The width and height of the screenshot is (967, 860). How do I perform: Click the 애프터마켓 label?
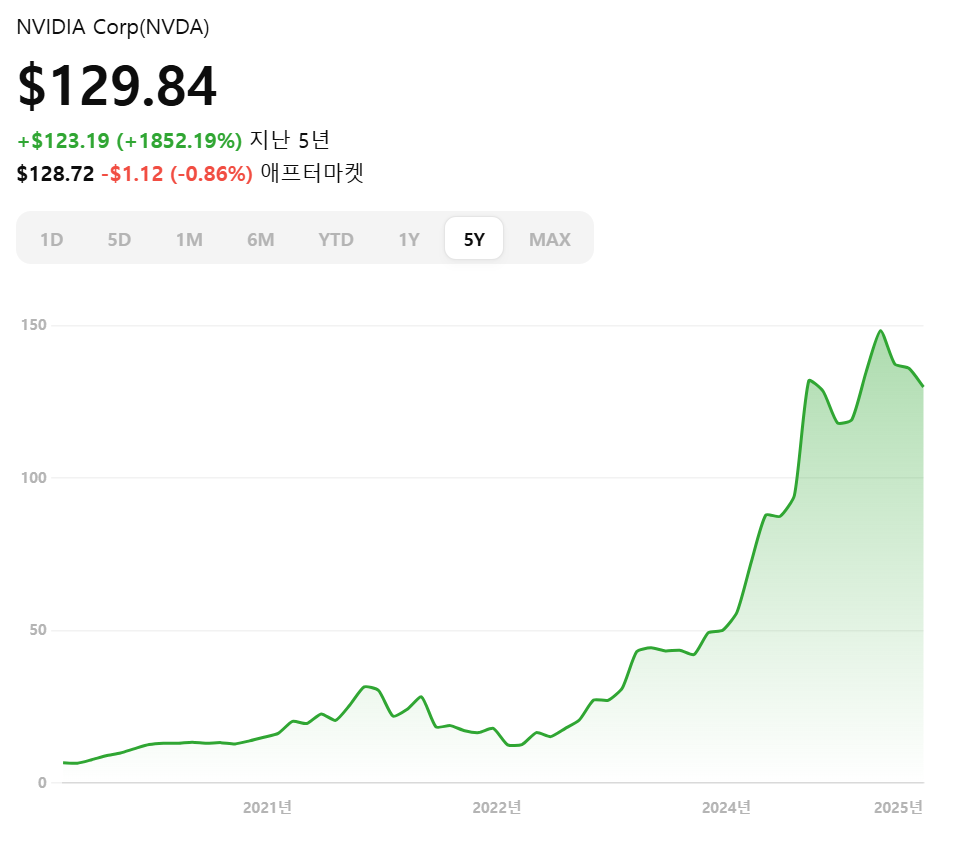312,173
